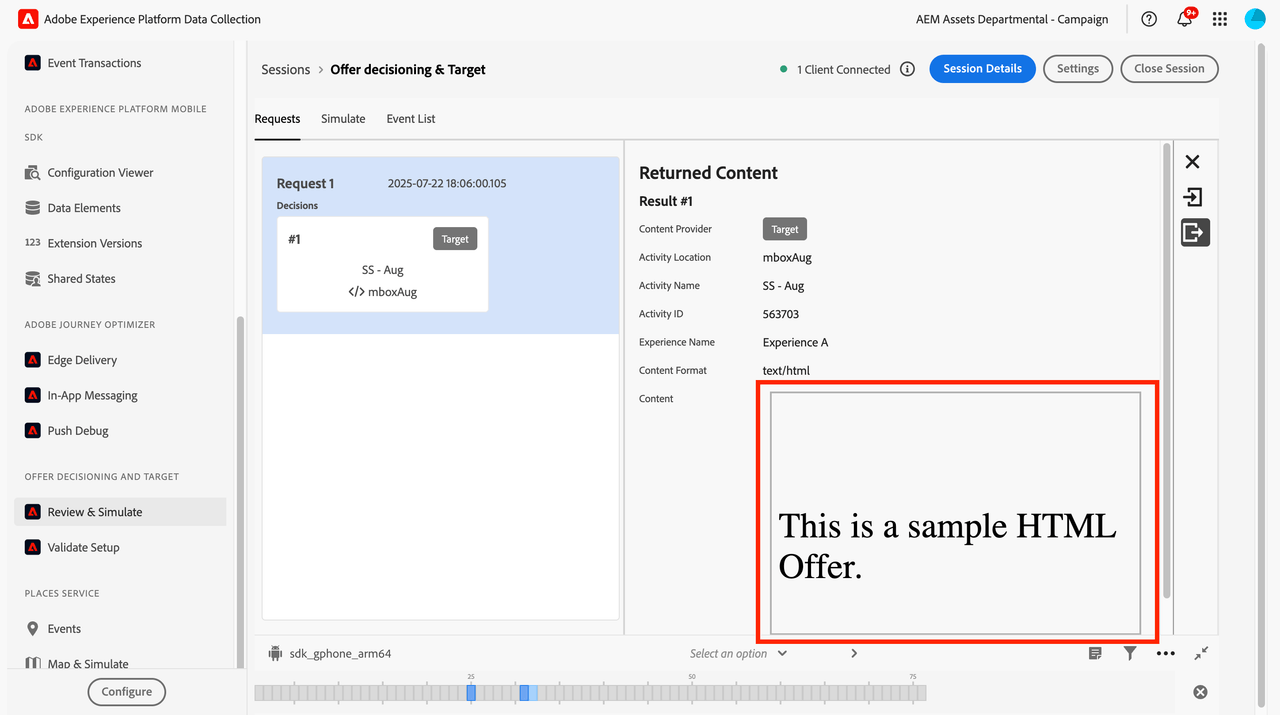Click the highlighted blue timeline event marker
This screenshot has height=715, width=1280.
point(524,692)
